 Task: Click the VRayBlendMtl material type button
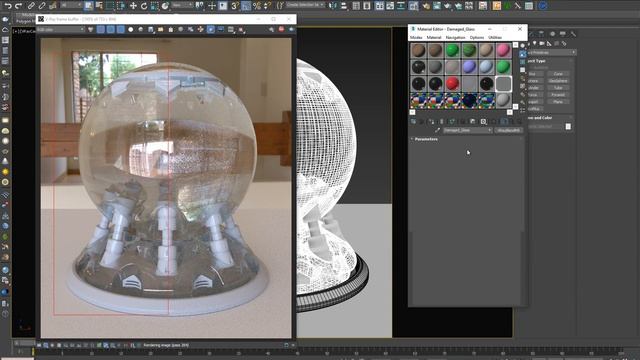pyautogui.click(x=509, y=130)
